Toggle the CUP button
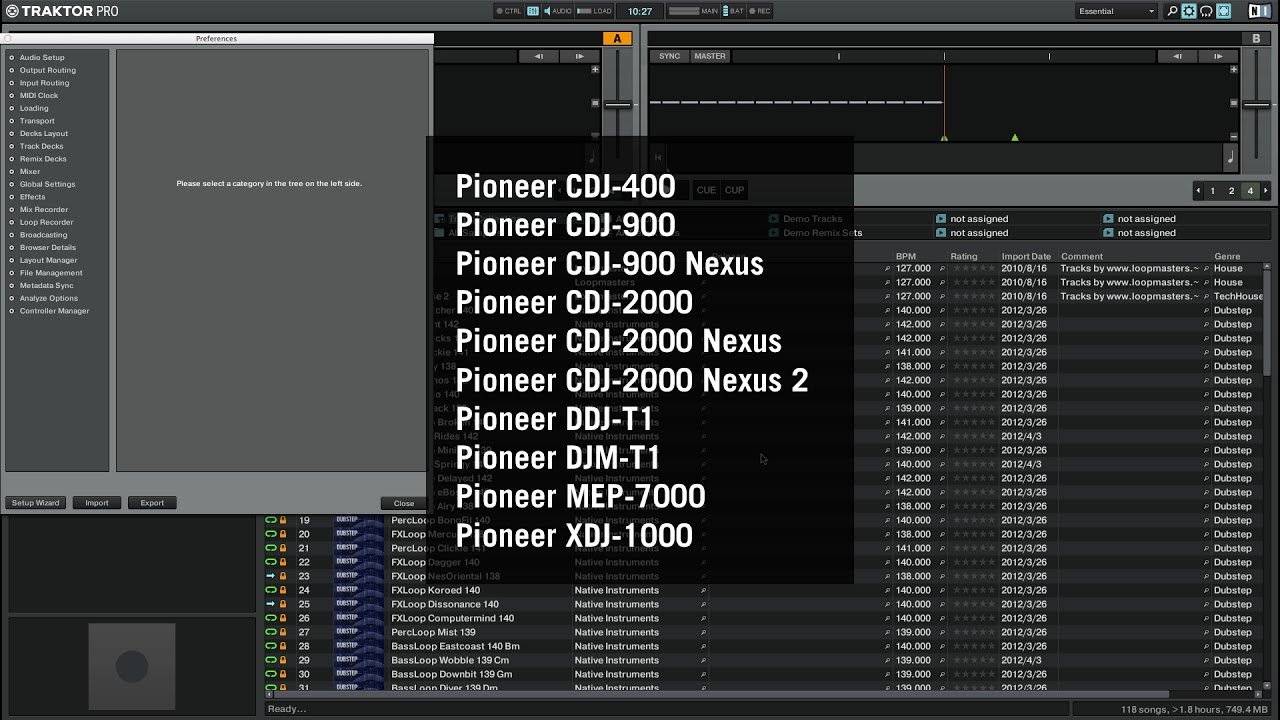The height and width of the screenshot is (720, 1280). tap(735, 190)
